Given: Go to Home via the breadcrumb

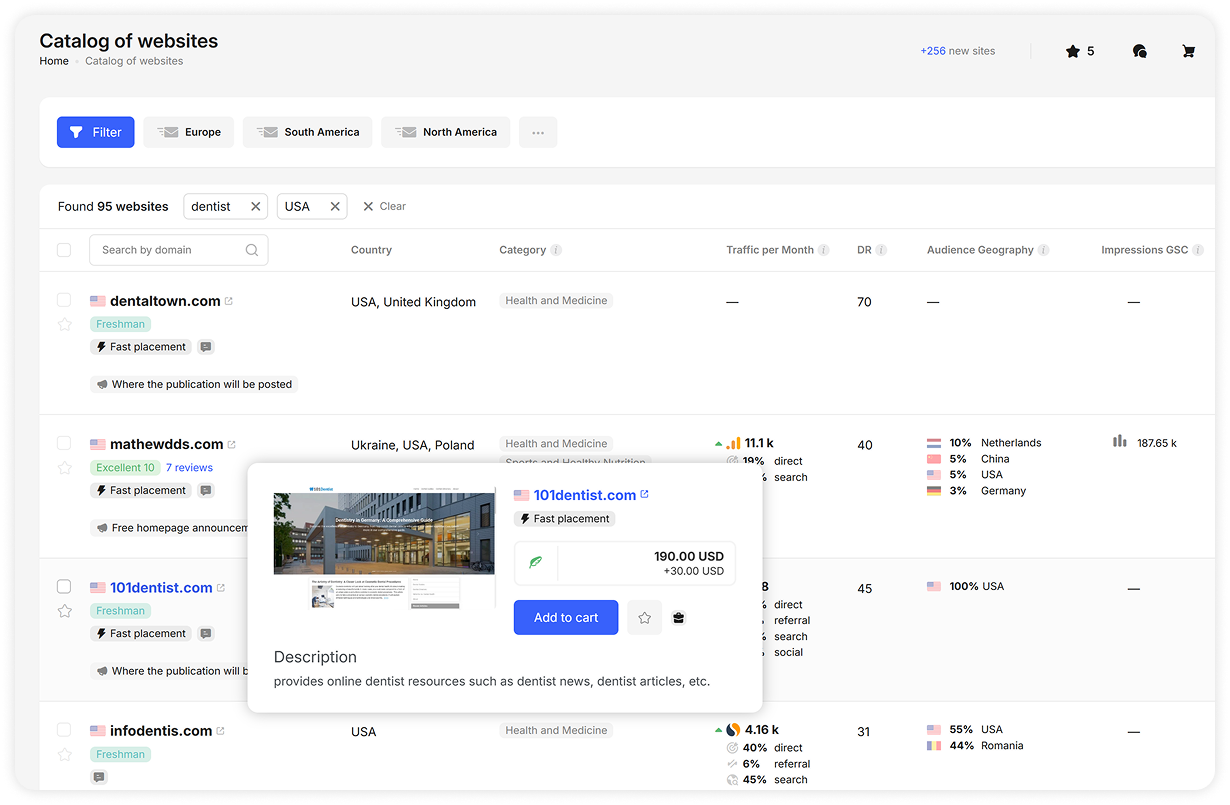Looking at the screenshot, I should pyautogui.click(x=54, y=61).
